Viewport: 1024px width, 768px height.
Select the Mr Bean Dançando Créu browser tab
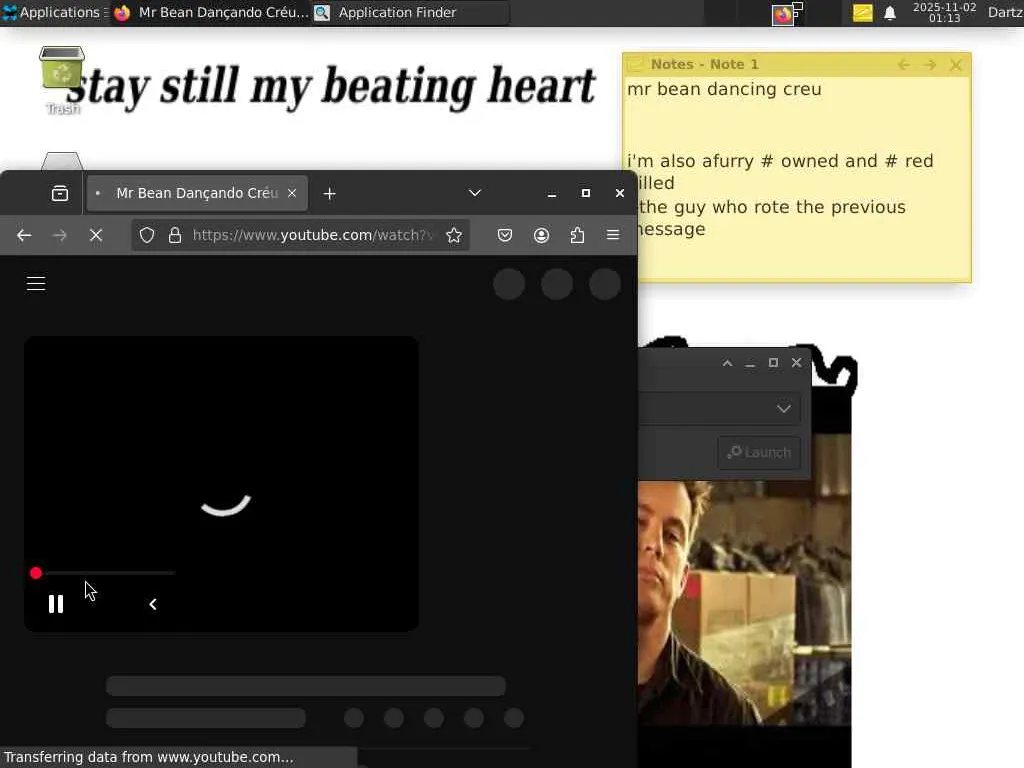tap(197, 193)
